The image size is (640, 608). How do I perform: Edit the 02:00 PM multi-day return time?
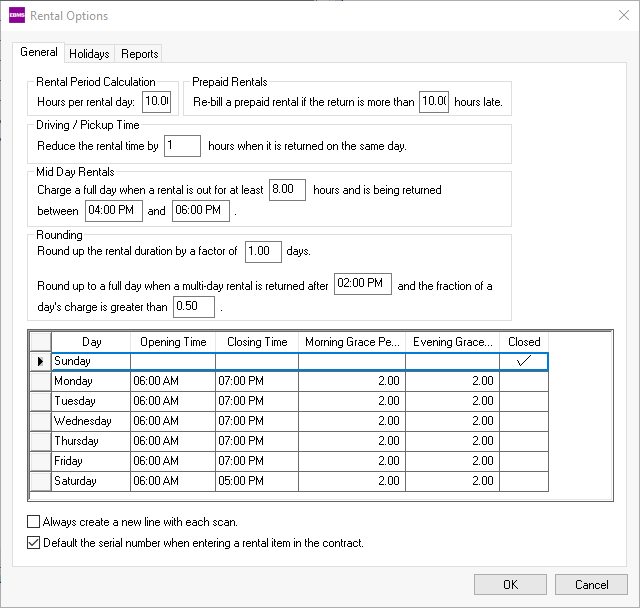[x=362, y=285]
